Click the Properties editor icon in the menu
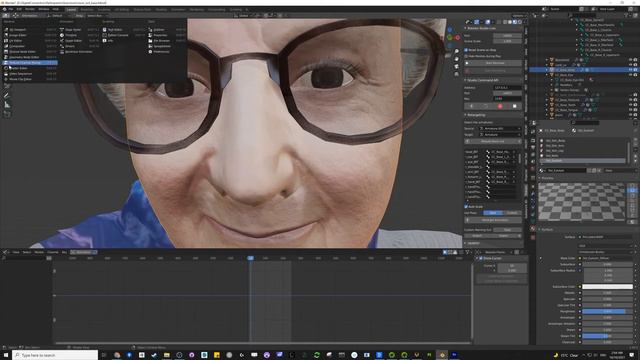640x360 pixels. click(150, 35)
